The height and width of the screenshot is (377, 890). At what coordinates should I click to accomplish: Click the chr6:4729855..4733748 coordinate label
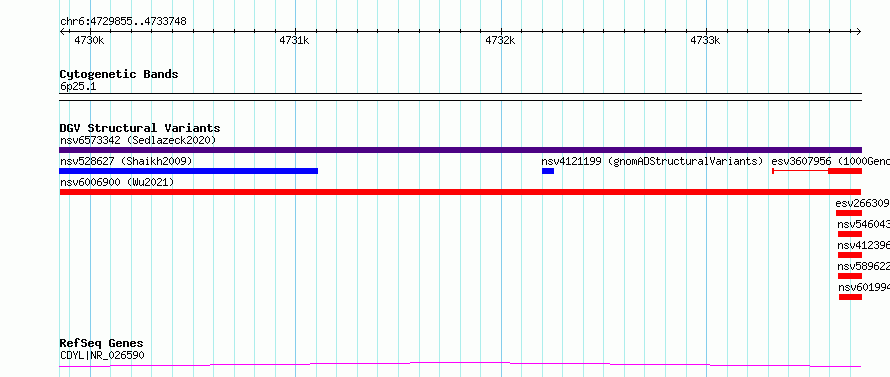(x=123, y=22)
